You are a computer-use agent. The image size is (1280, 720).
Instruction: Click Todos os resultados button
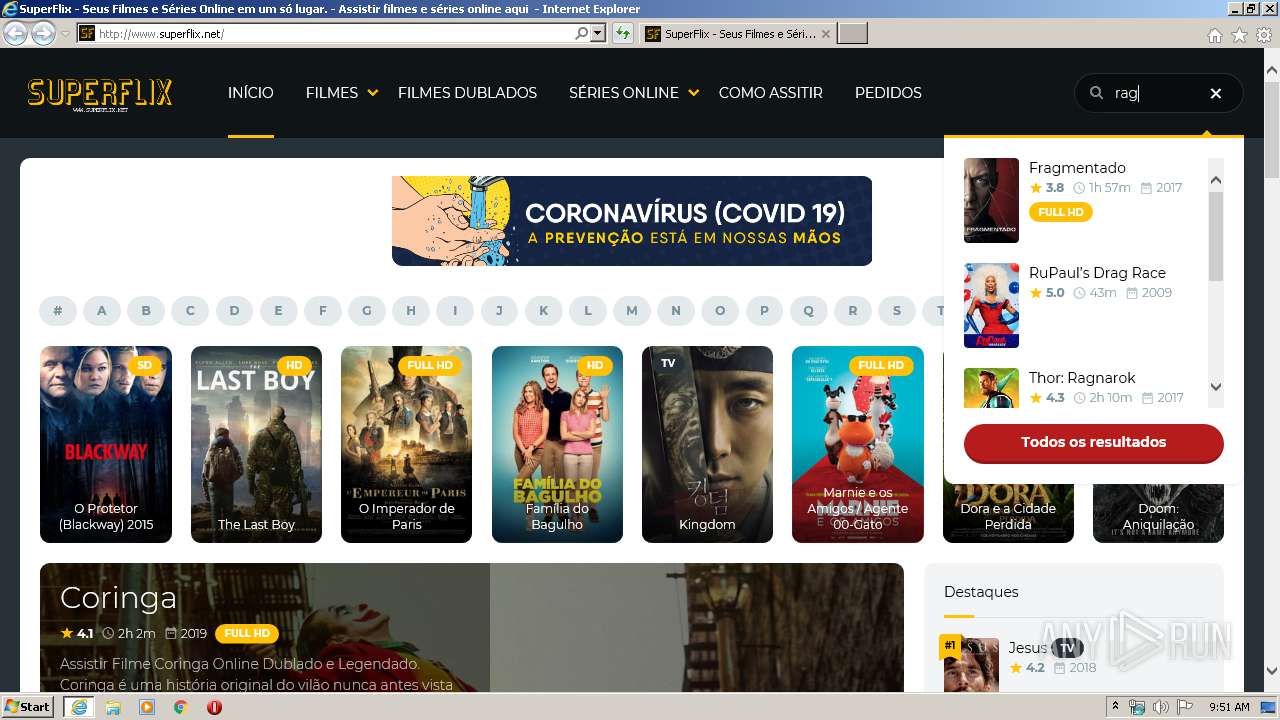1093,442
